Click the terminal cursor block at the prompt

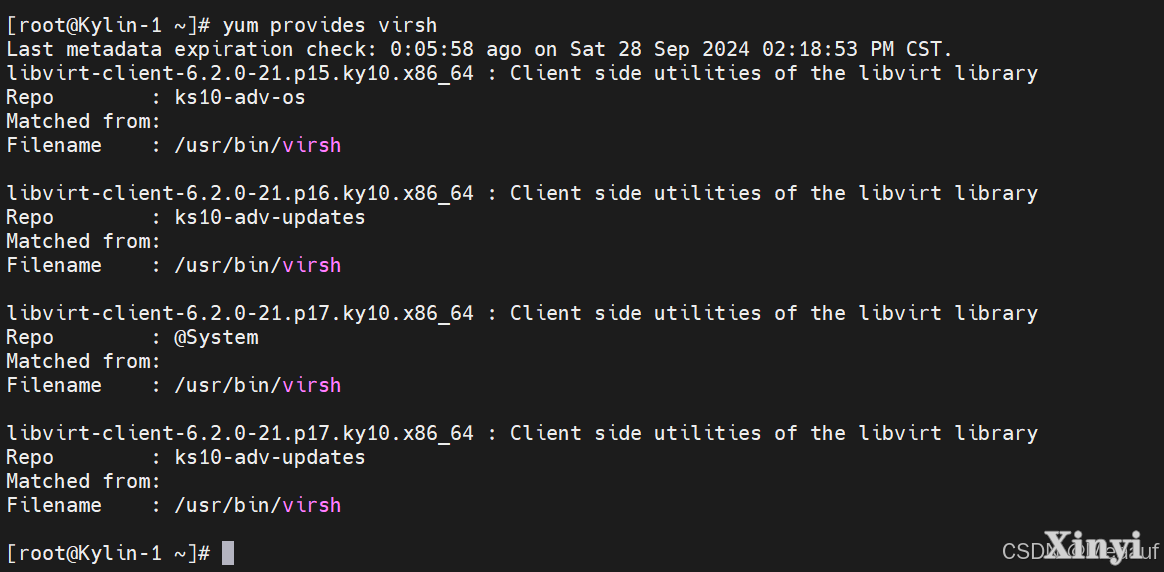[228, 553]
